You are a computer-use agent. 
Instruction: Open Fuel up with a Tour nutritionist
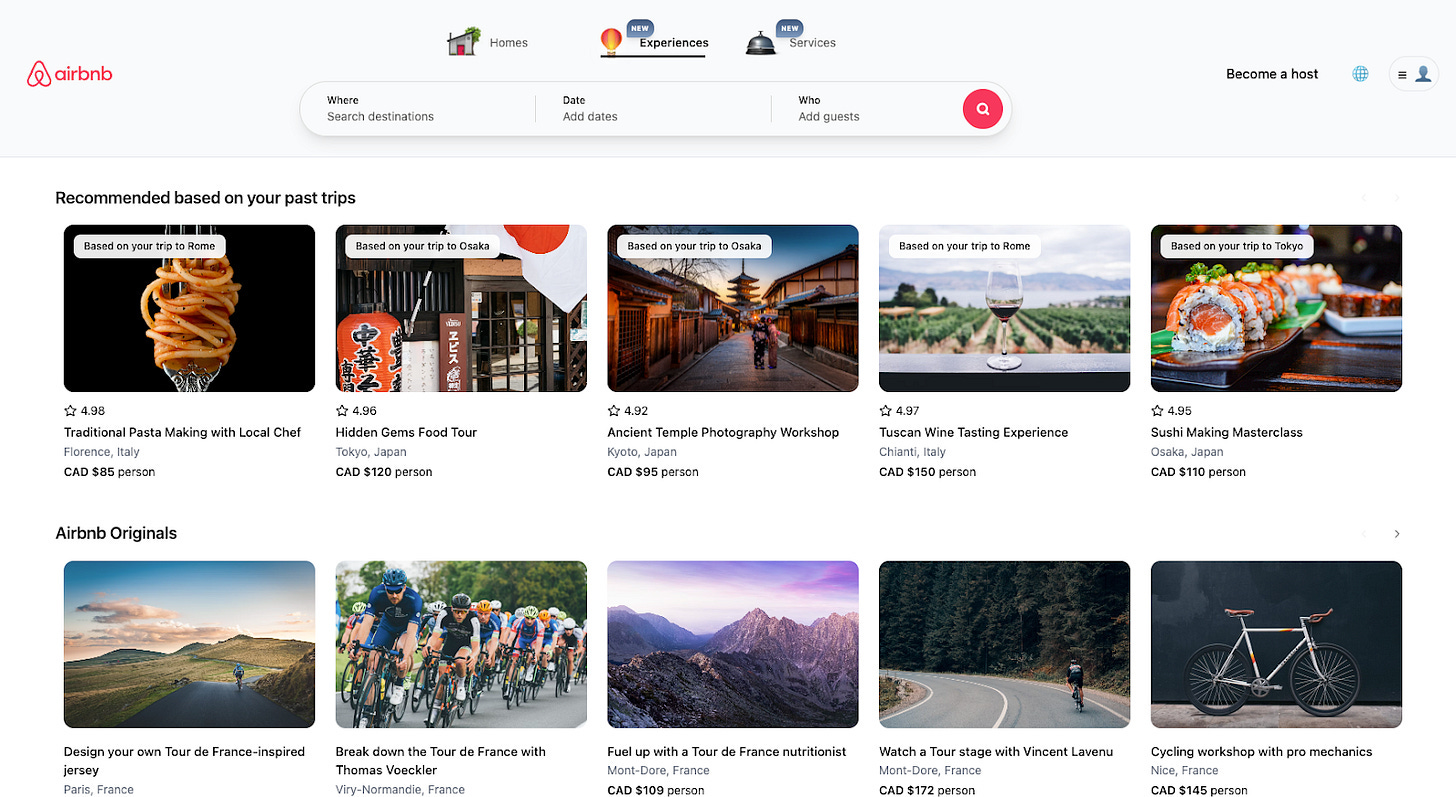[727, 752]
